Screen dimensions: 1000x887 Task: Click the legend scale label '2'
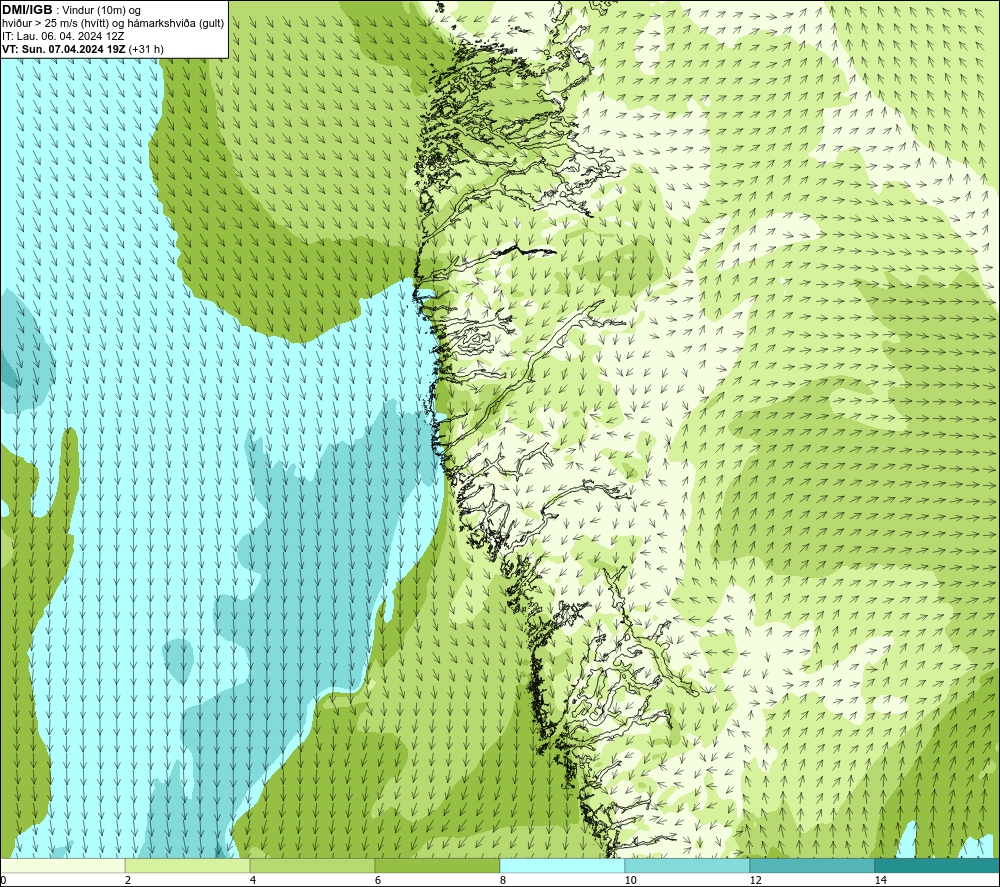(x=128, y=880)
